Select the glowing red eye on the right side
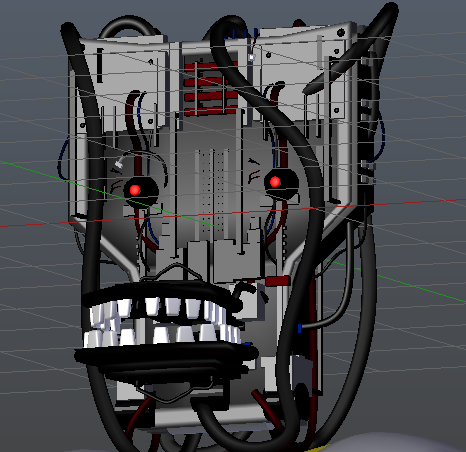The image size is (466, 452). 275,182
